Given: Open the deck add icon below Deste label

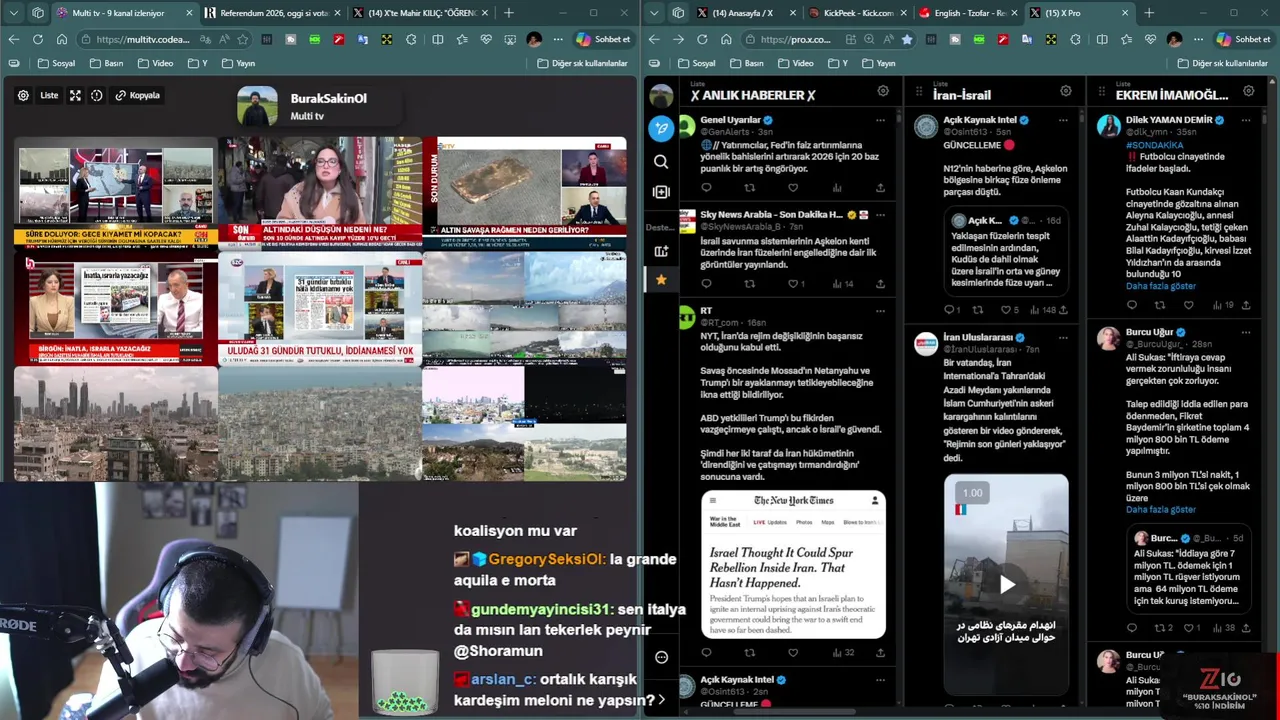Looking at the screenshot, I should pos(661,251).
